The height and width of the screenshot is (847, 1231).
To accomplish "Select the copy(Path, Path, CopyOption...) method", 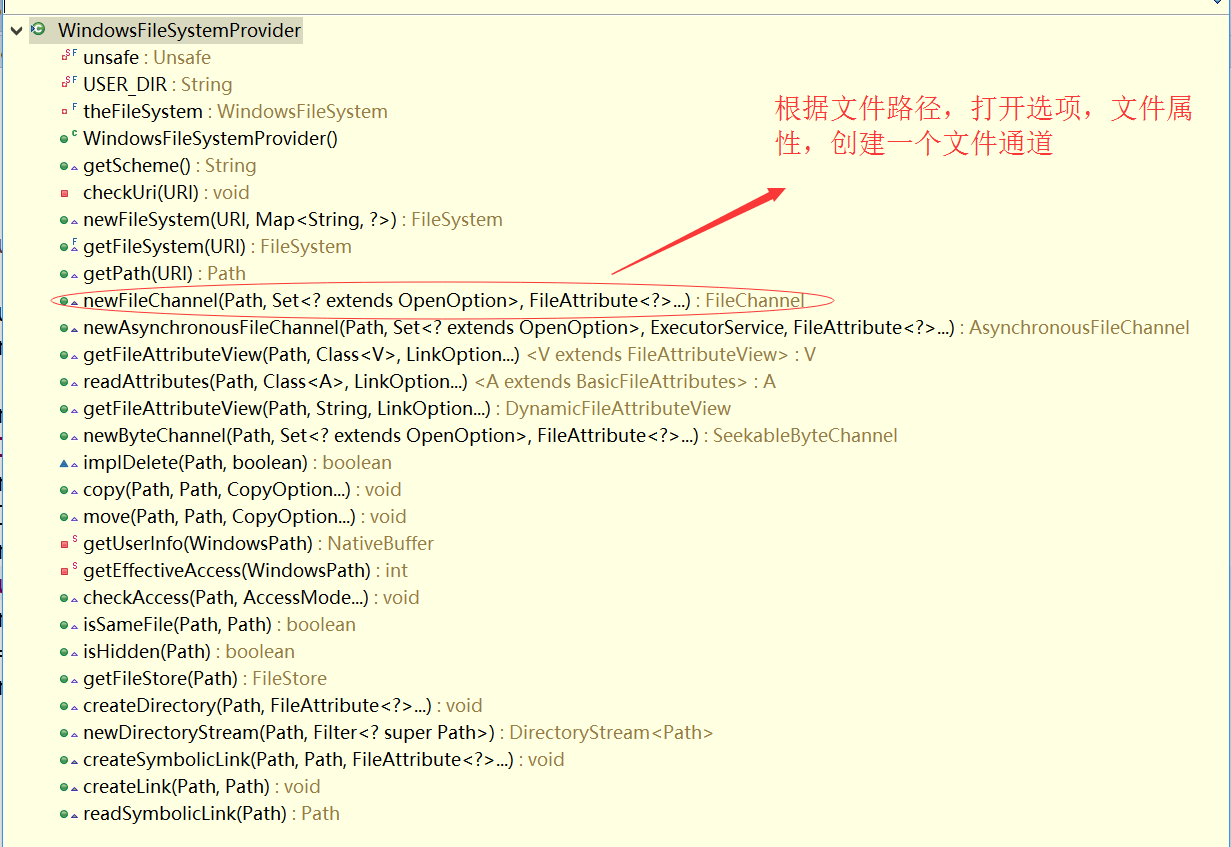I will pyautogui.click(x=242, y=490).
